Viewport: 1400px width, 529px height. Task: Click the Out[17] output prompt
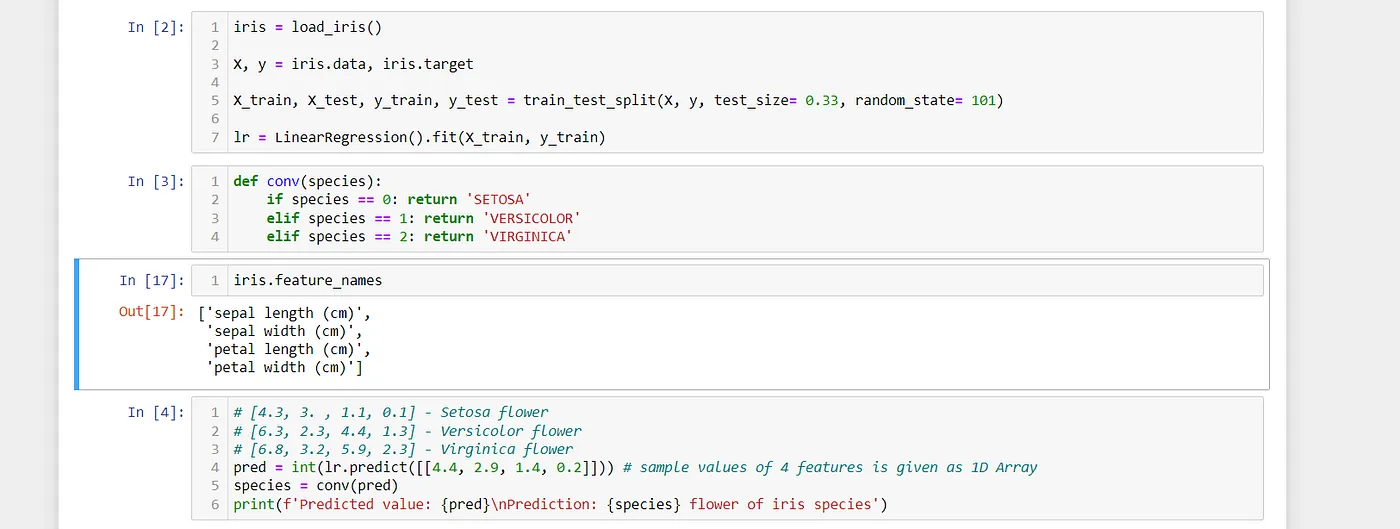point(152,312)
